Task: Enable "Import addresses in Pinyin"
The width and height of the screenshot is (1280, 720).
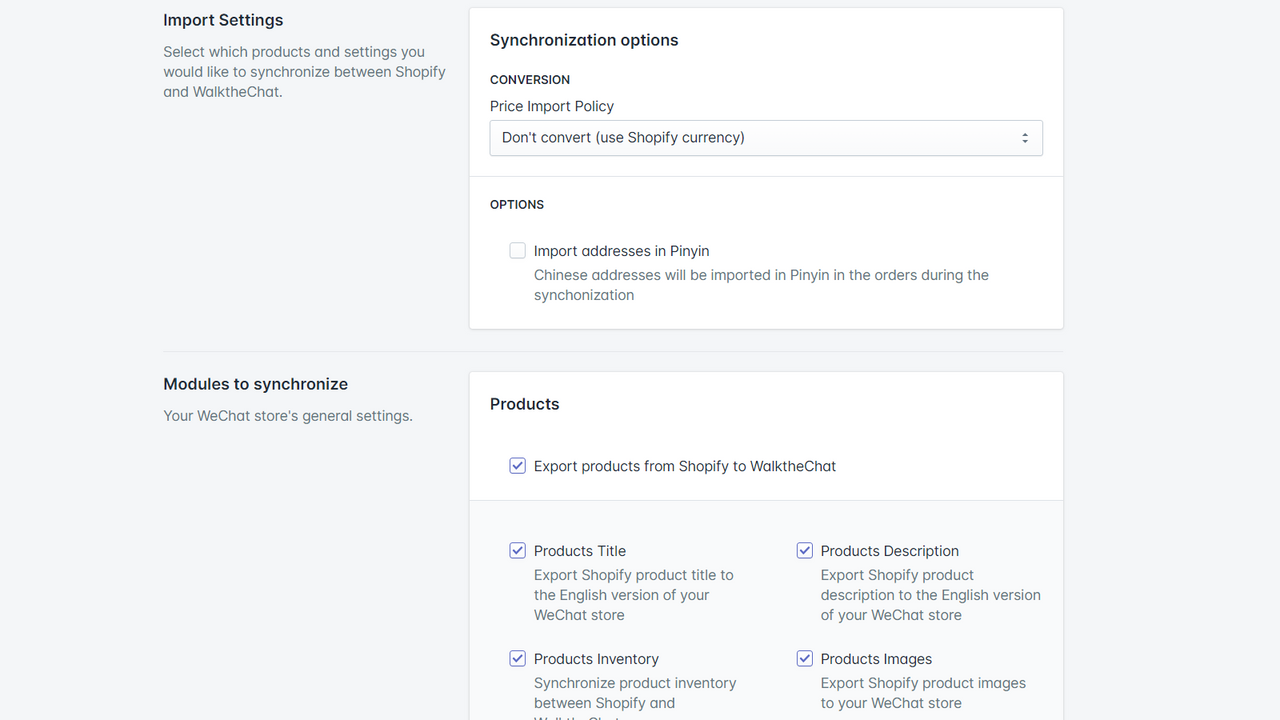Action: click(x=517, y=250)
